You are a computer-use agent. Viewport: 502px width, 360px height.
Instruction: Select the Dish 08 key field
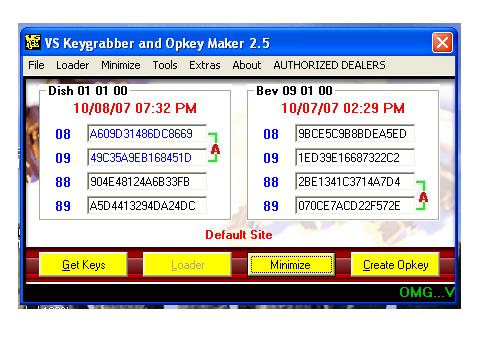tap(147, 134)
